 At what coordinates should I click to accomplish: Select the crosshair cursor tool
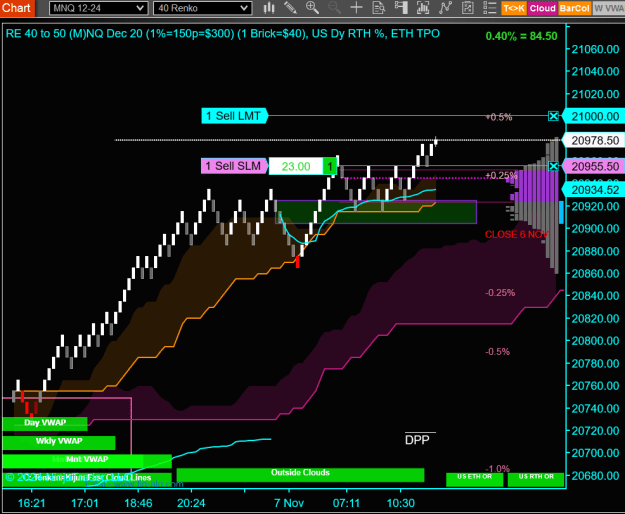click(x=356, y=8)
